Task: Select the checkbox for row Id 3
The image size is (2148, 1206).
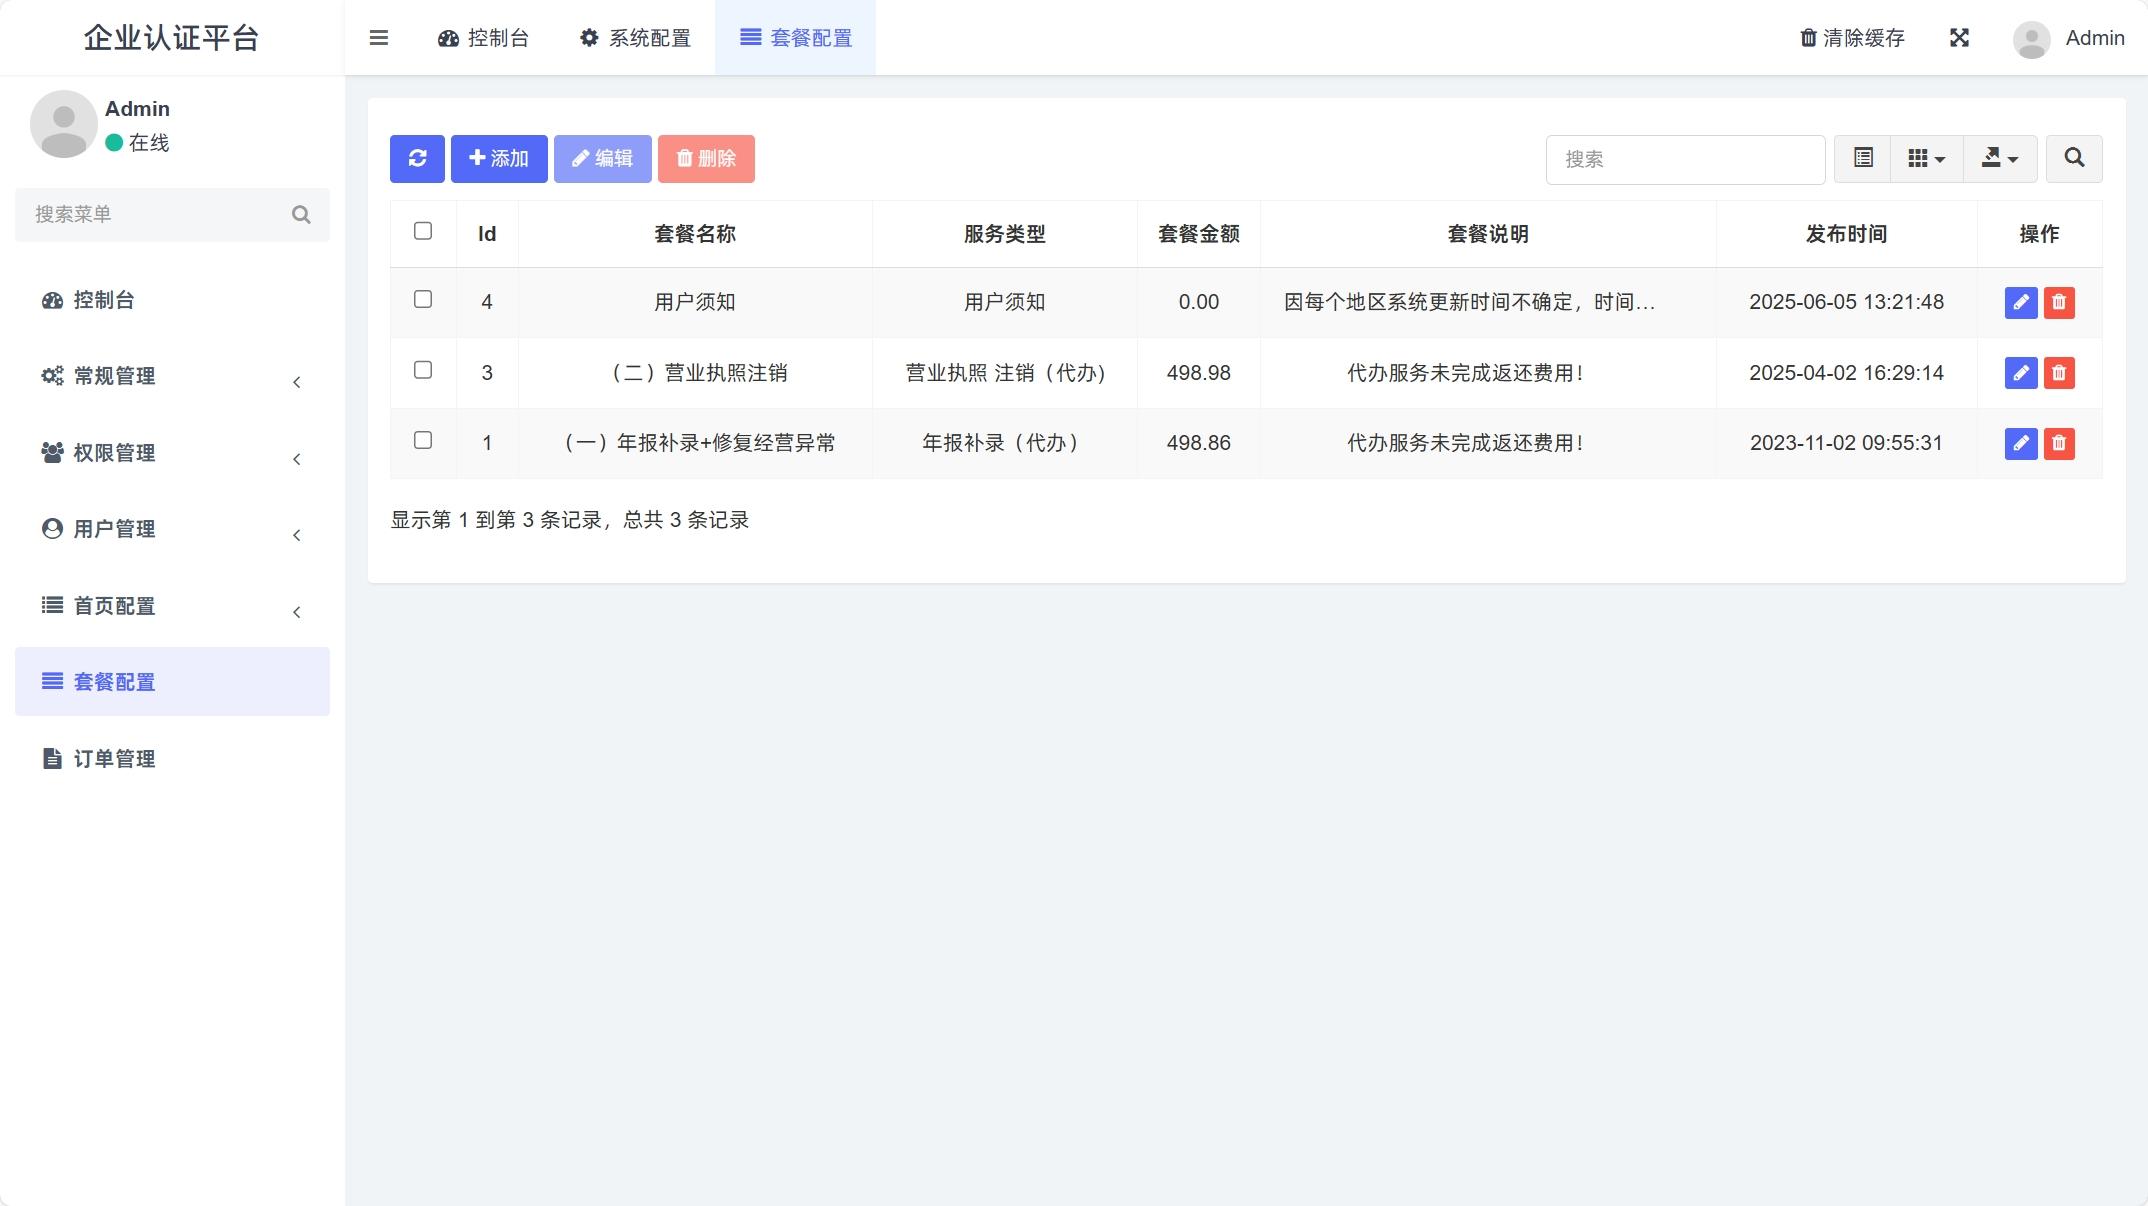Action: (423, 371)
